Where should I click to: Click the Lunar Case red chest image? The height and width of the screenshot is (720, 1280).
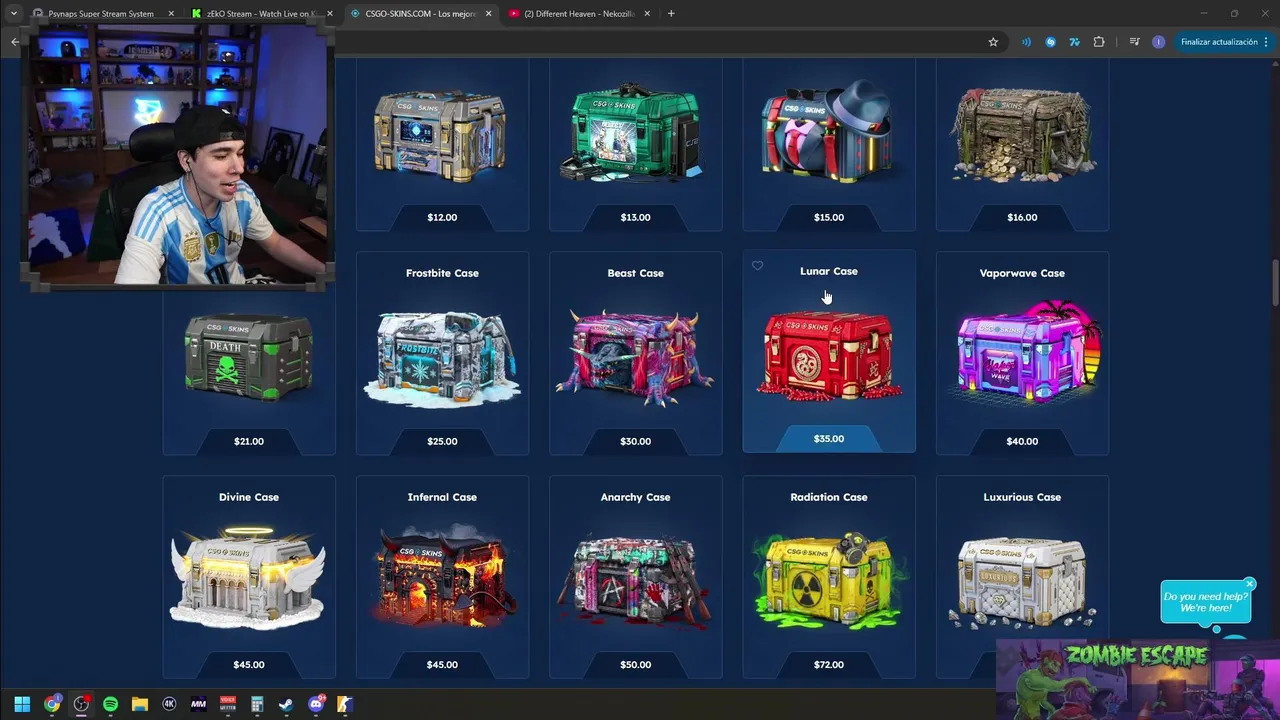(829, 355)
